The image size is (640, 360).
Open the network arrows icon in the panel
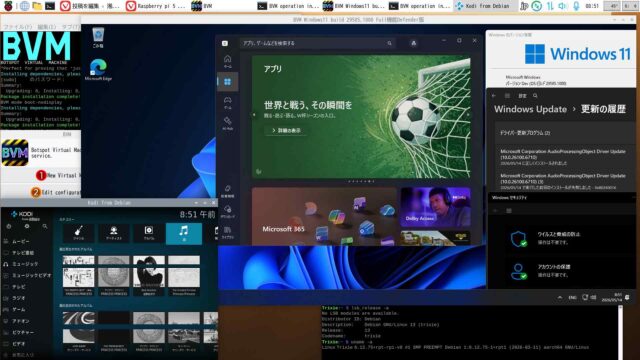tap(550, 6)
